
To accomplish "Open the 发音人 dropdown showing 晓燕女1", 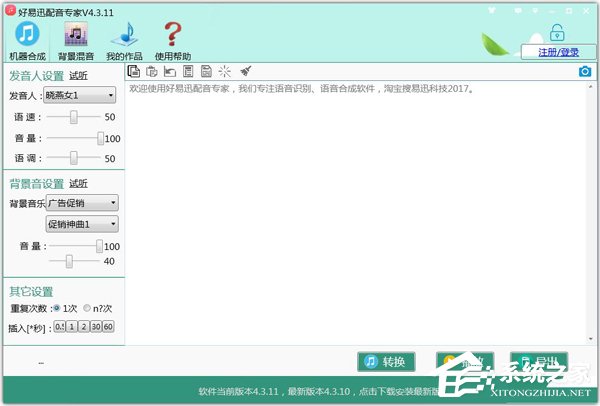I will [80, 95].
